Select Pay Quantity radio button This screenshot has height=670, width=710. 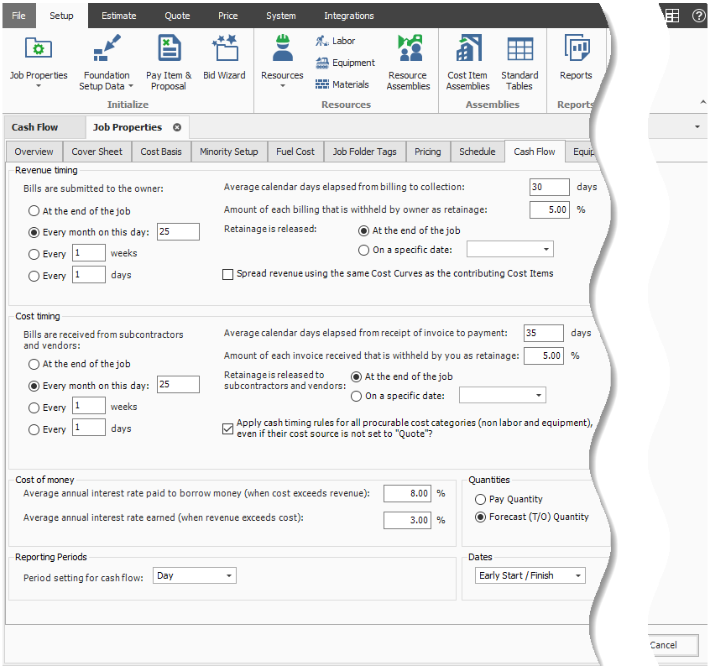click(481, 499)
